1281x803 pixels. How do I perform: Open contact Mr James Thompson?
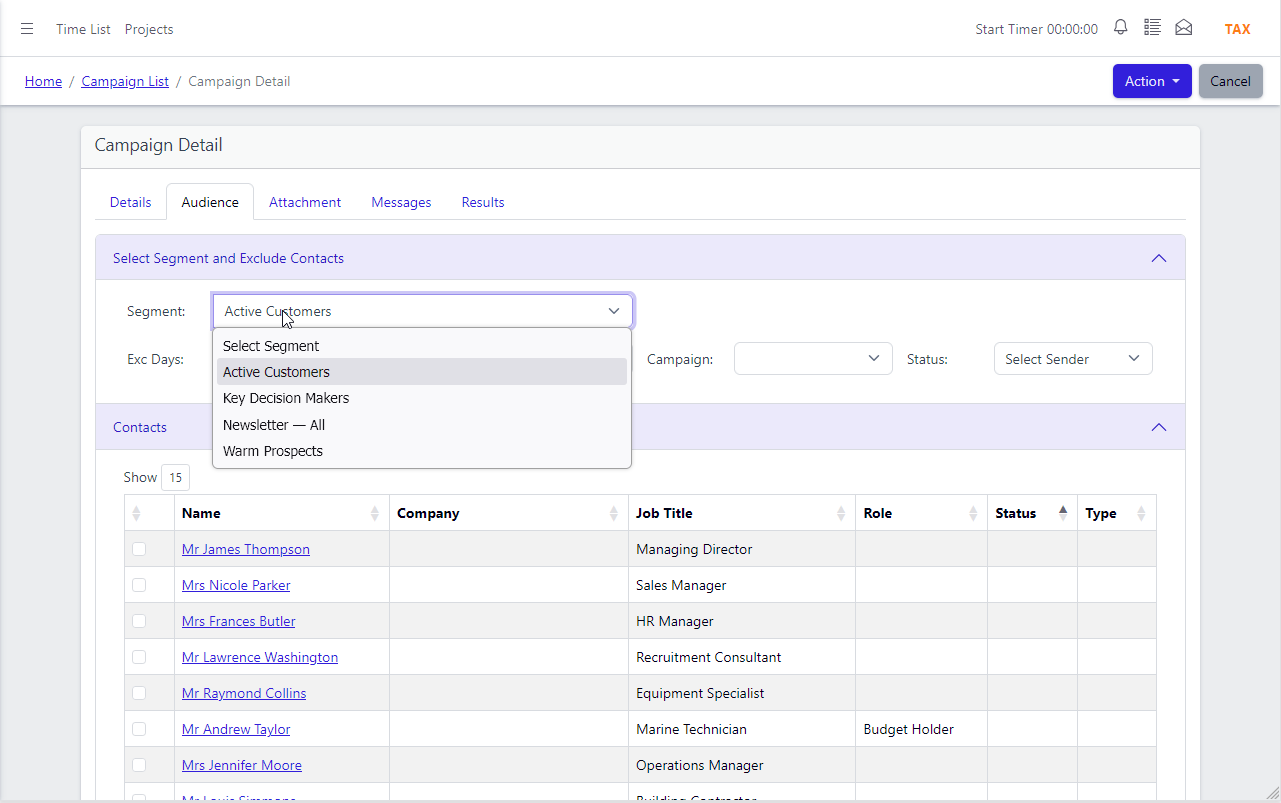[x=246, y=549]
